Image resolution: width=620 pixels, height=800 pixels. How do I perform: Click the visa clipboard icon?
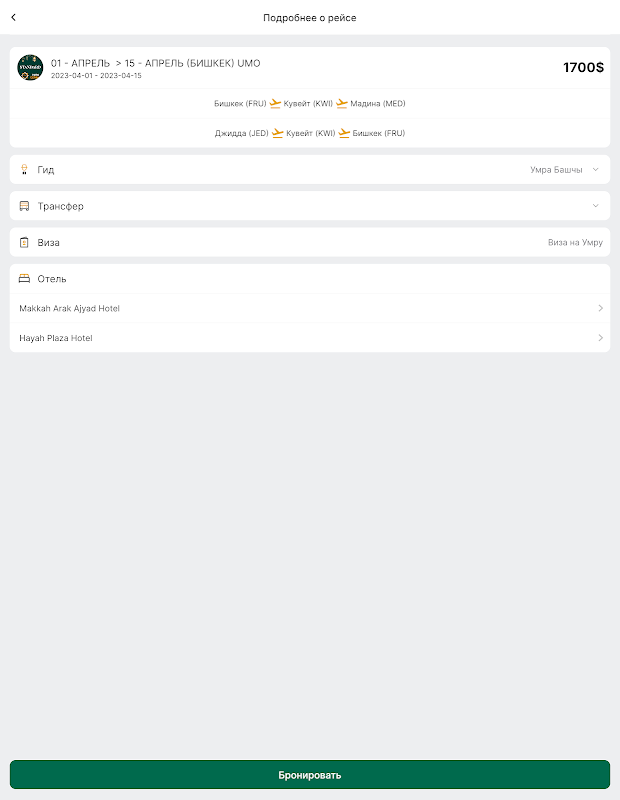point(24,242)
